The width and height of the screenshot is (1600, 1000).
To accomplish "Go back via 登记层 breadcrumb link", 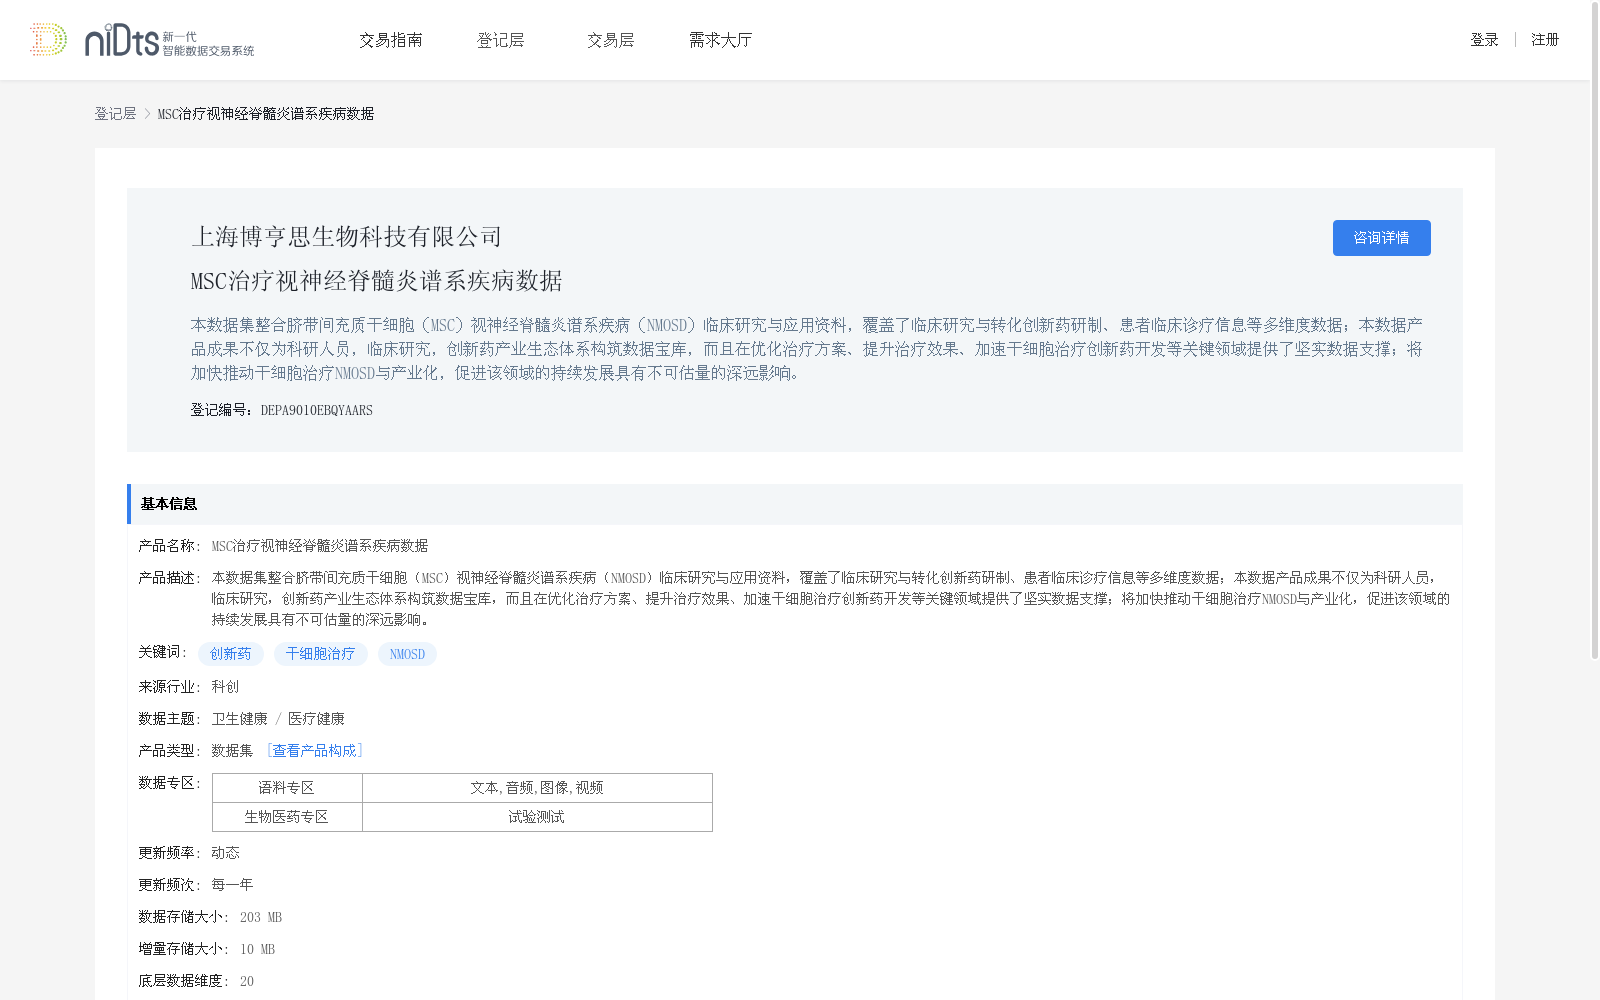I will coord(115,114).
